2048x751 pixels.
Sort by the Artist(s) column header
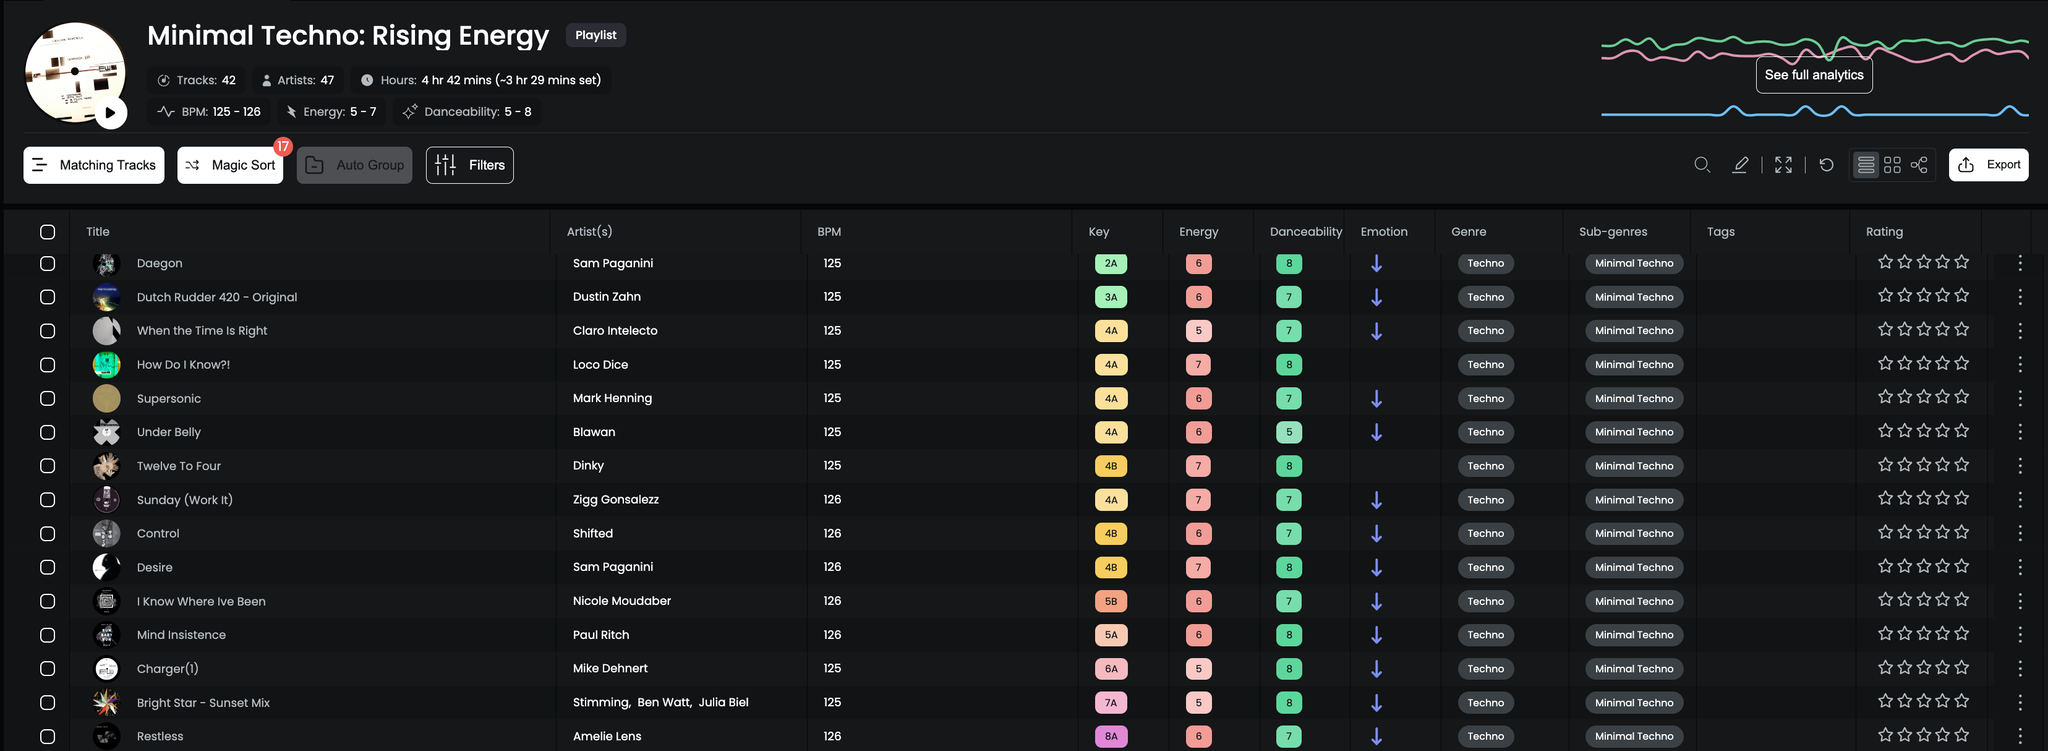click(590, 232)
